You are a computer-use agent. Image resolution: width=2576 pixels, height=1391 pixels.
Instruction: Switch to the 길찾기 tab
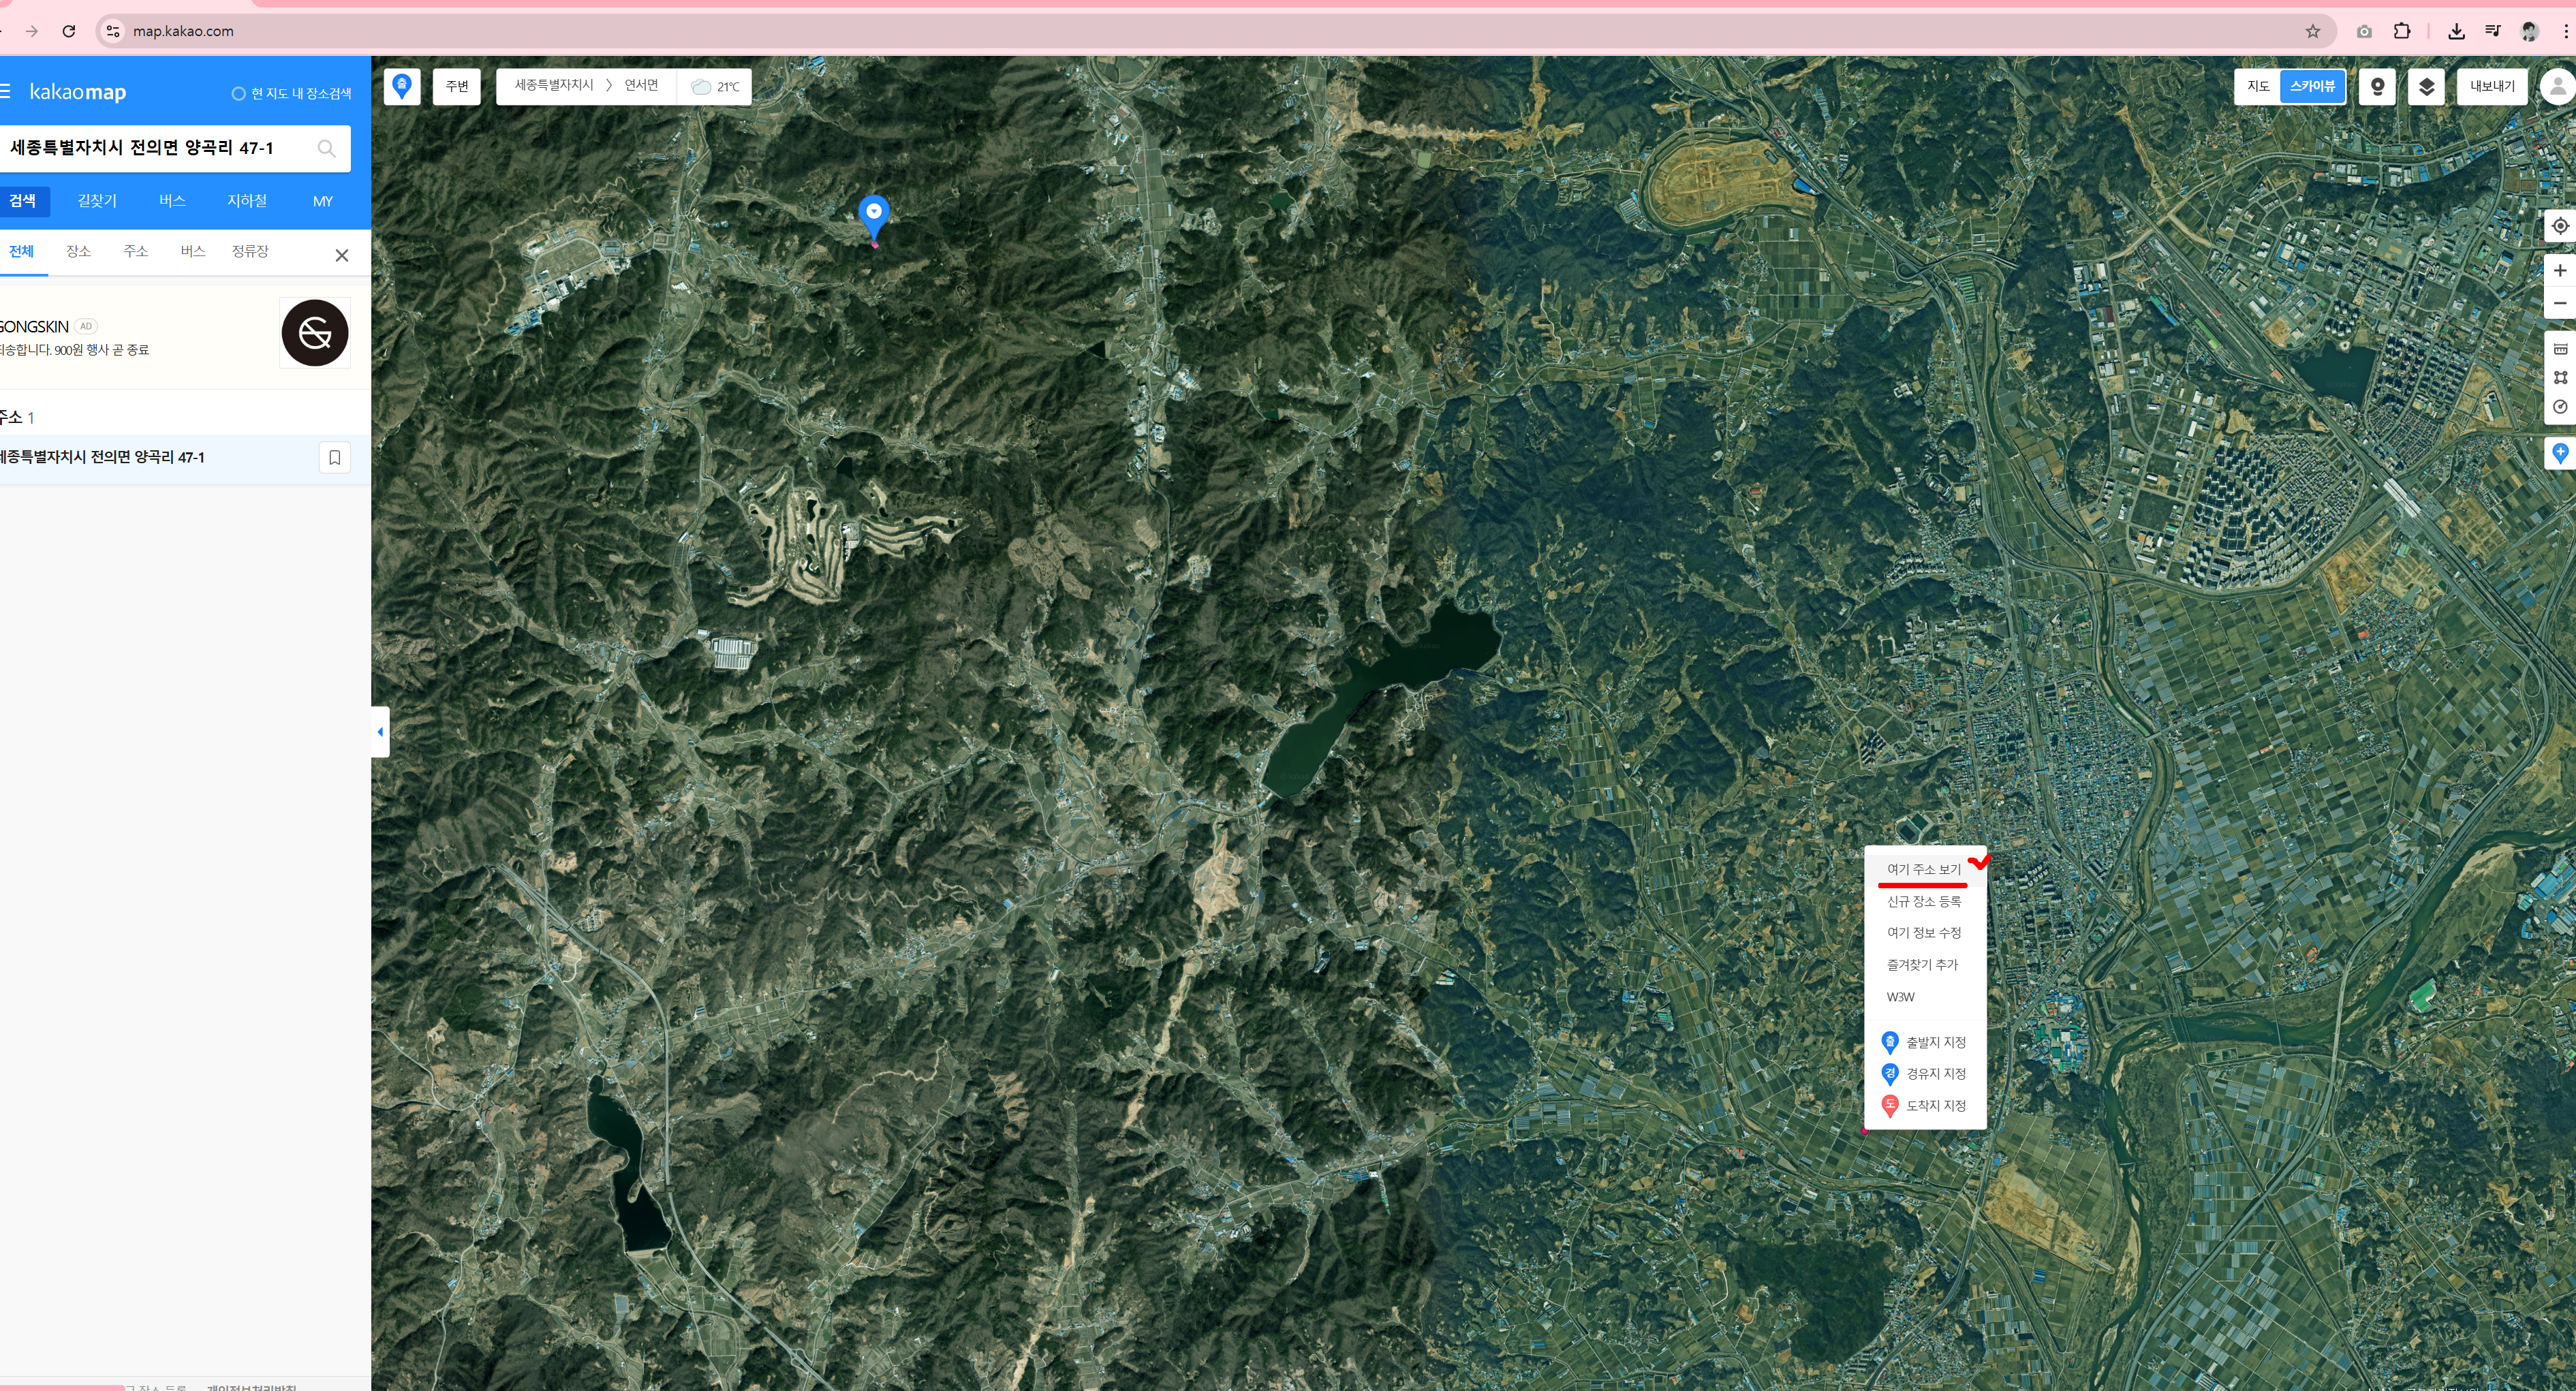click(97, 201)
